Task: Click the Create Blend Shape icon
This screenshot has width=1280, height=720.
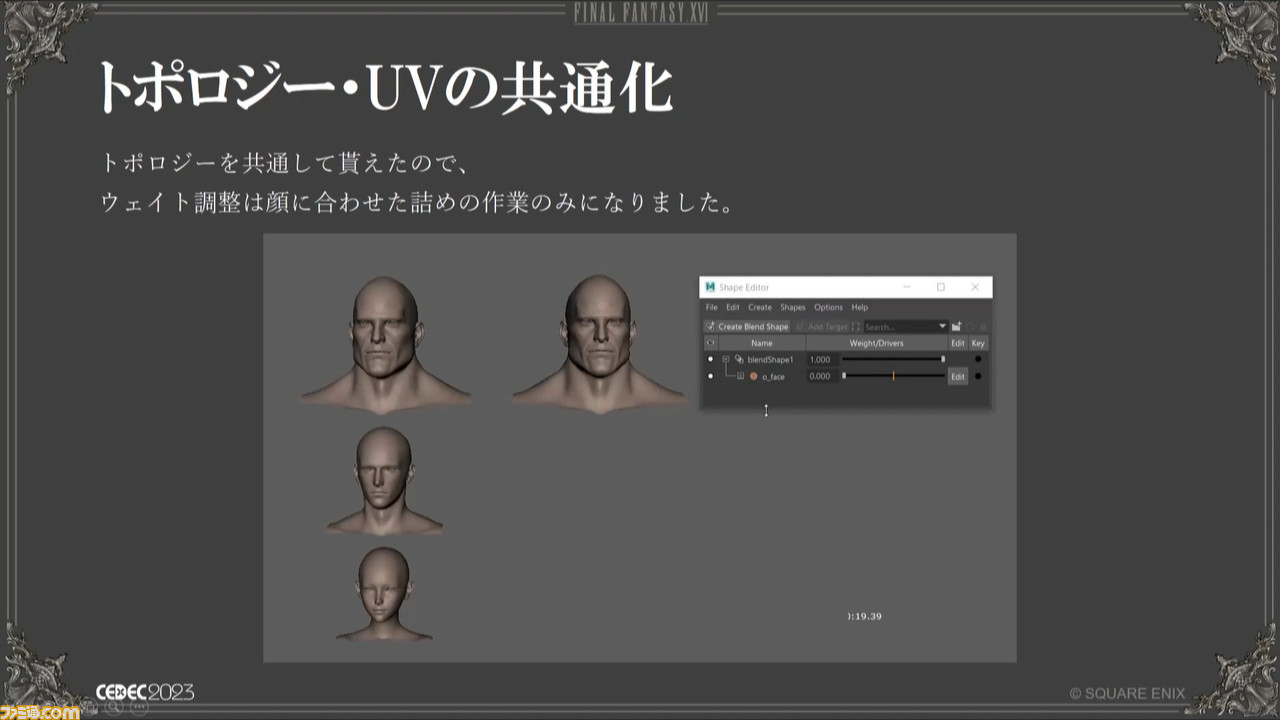Action: (x=710, y=326)
